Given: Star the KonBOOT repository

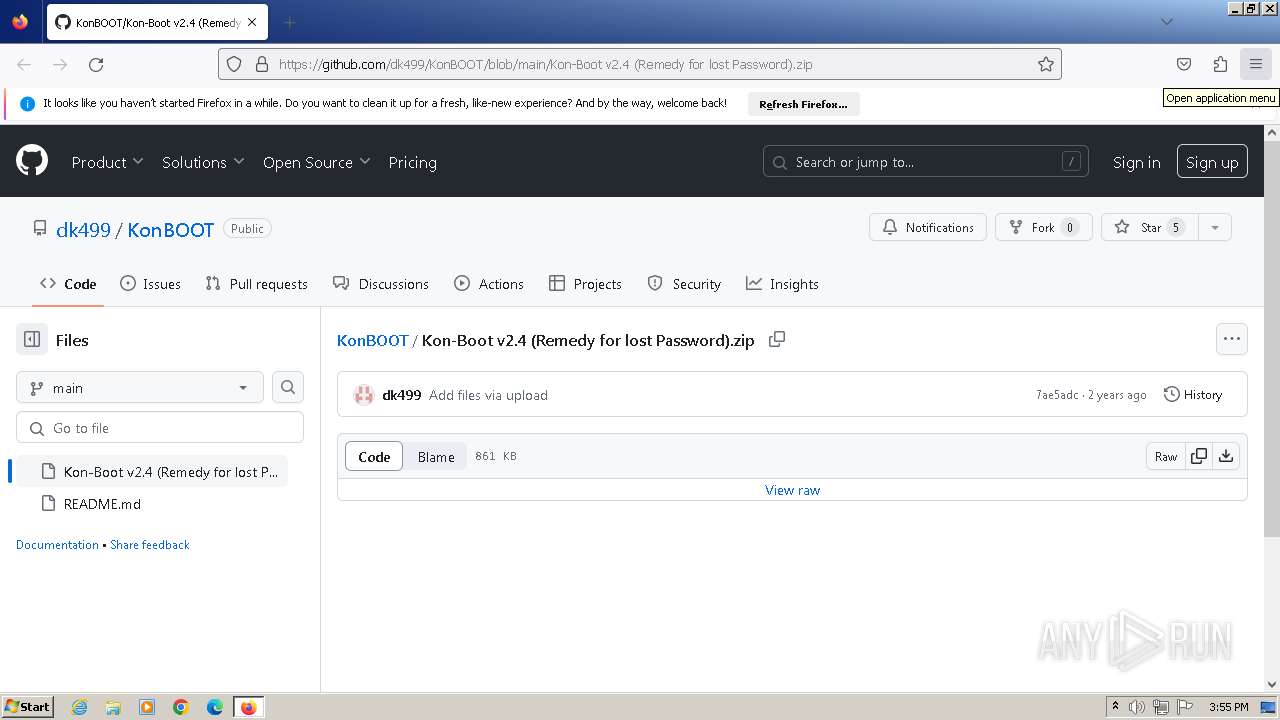Looking at the screenshot, I should [x=1150, y=227].
